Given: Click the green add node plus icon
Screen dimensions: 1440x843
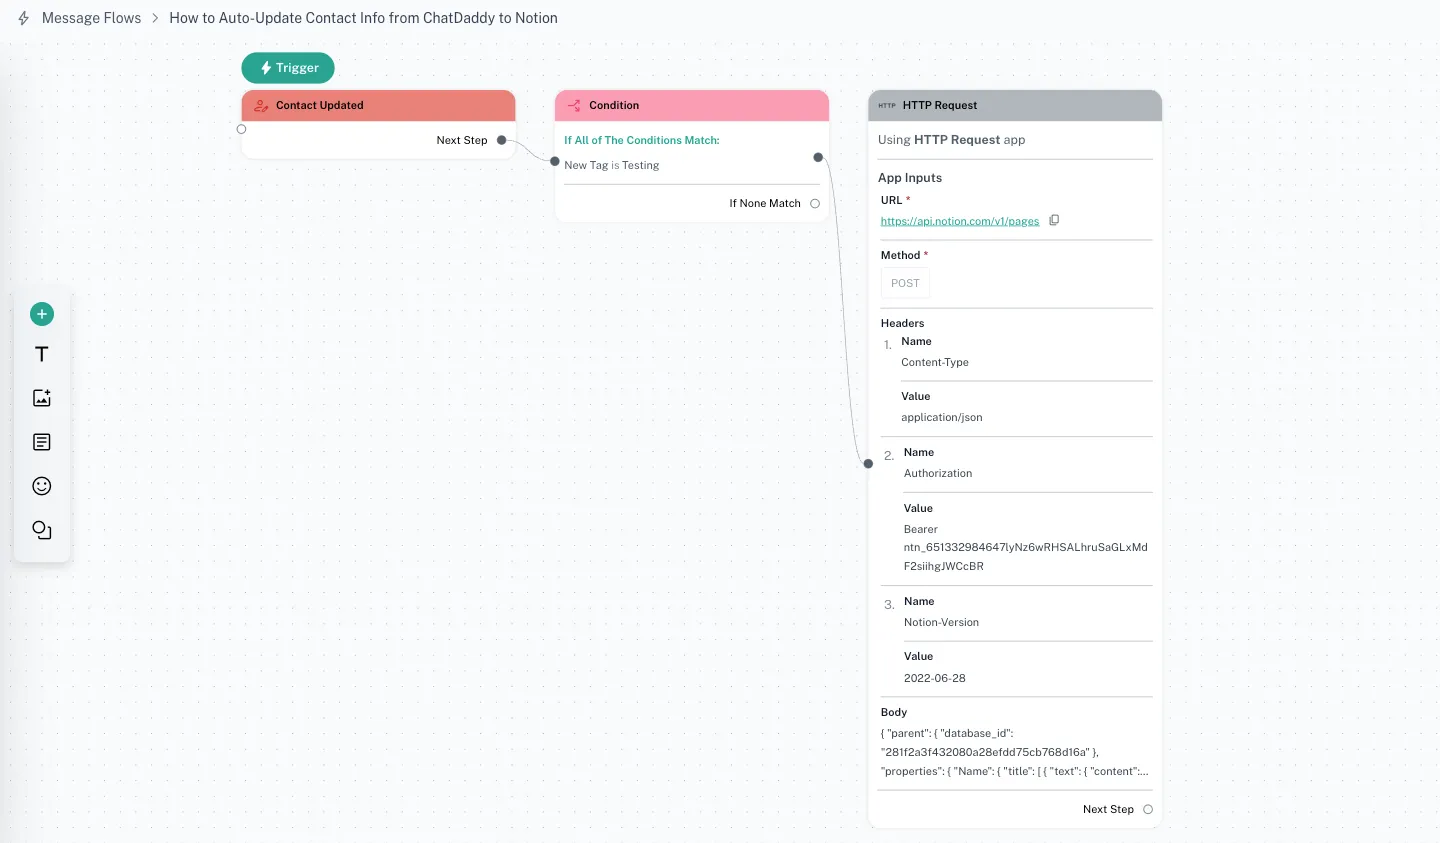Looking at the screenshot, I should click(42, 314).
